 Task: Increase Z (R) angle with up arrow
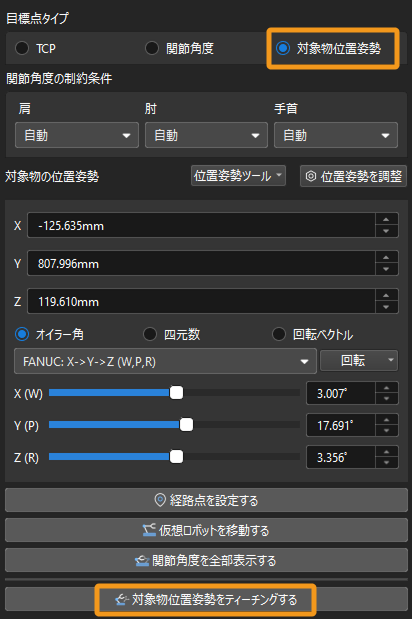(386, 452)
